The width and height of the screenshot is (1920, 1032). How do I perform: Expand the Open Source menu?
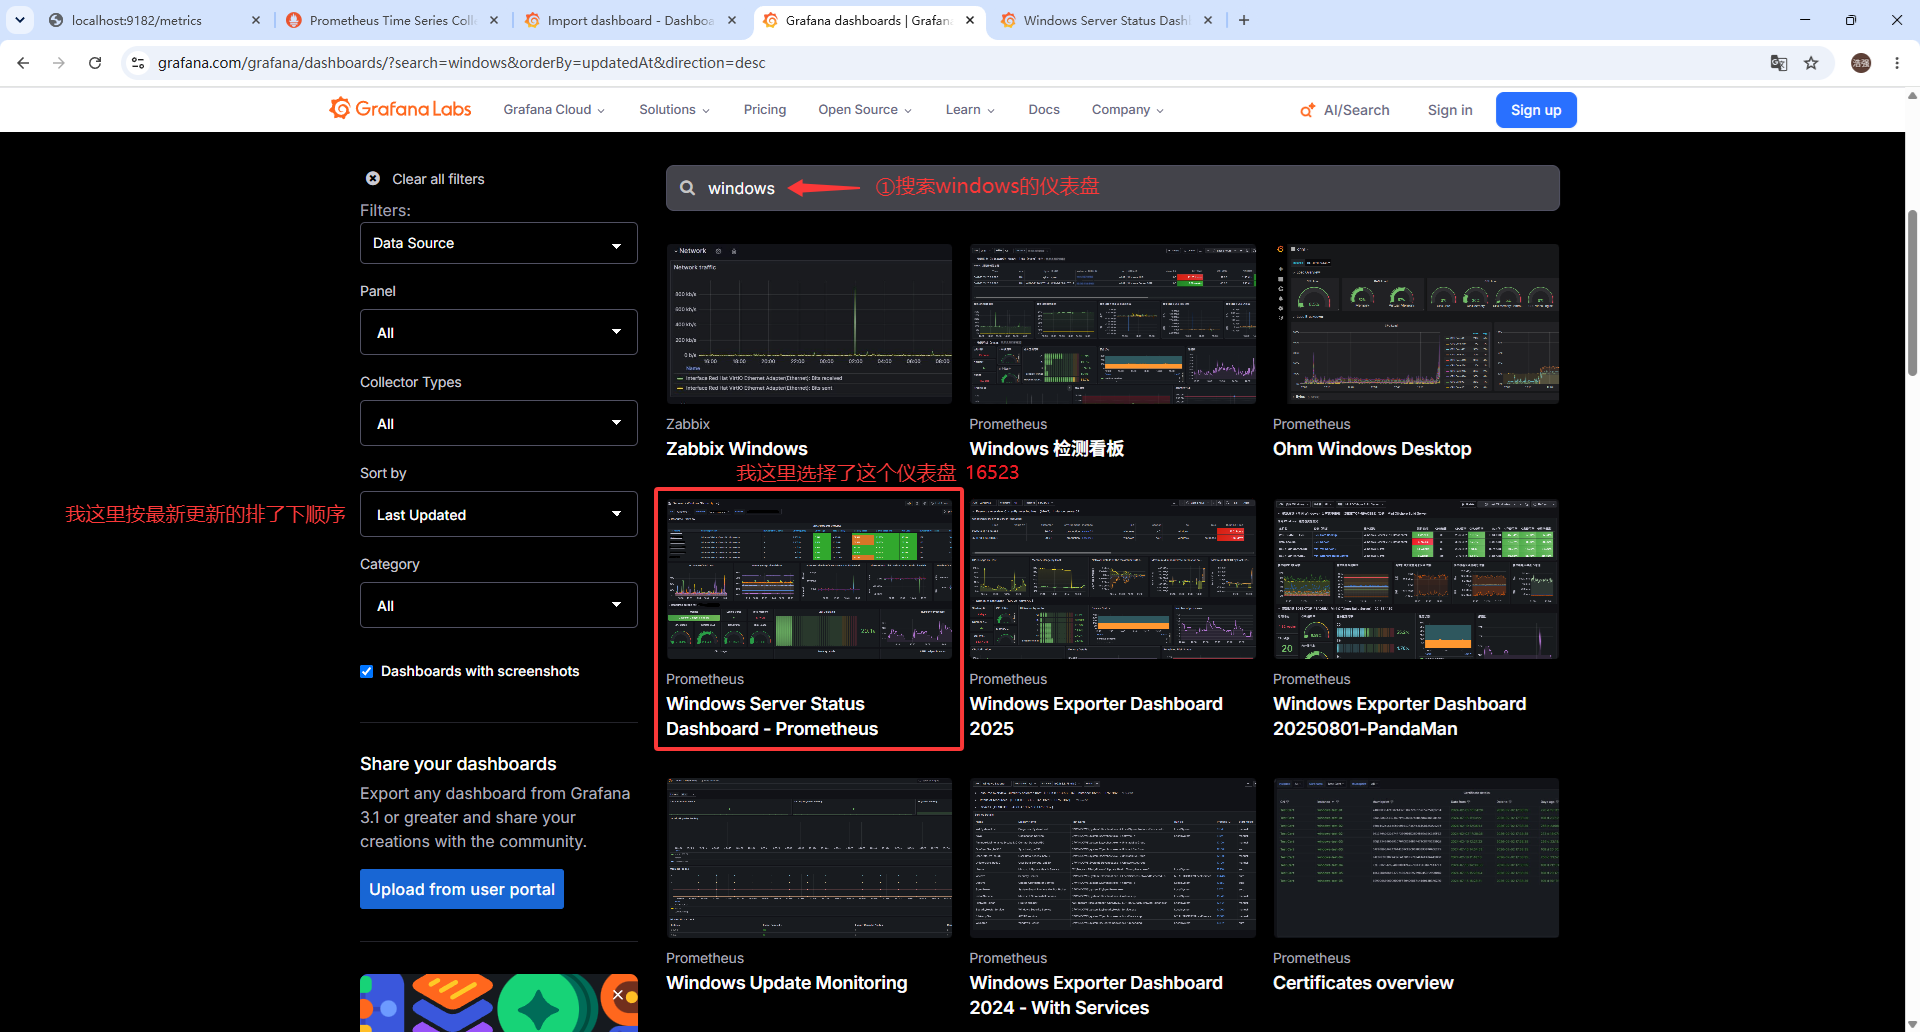[x=865, y=110]
